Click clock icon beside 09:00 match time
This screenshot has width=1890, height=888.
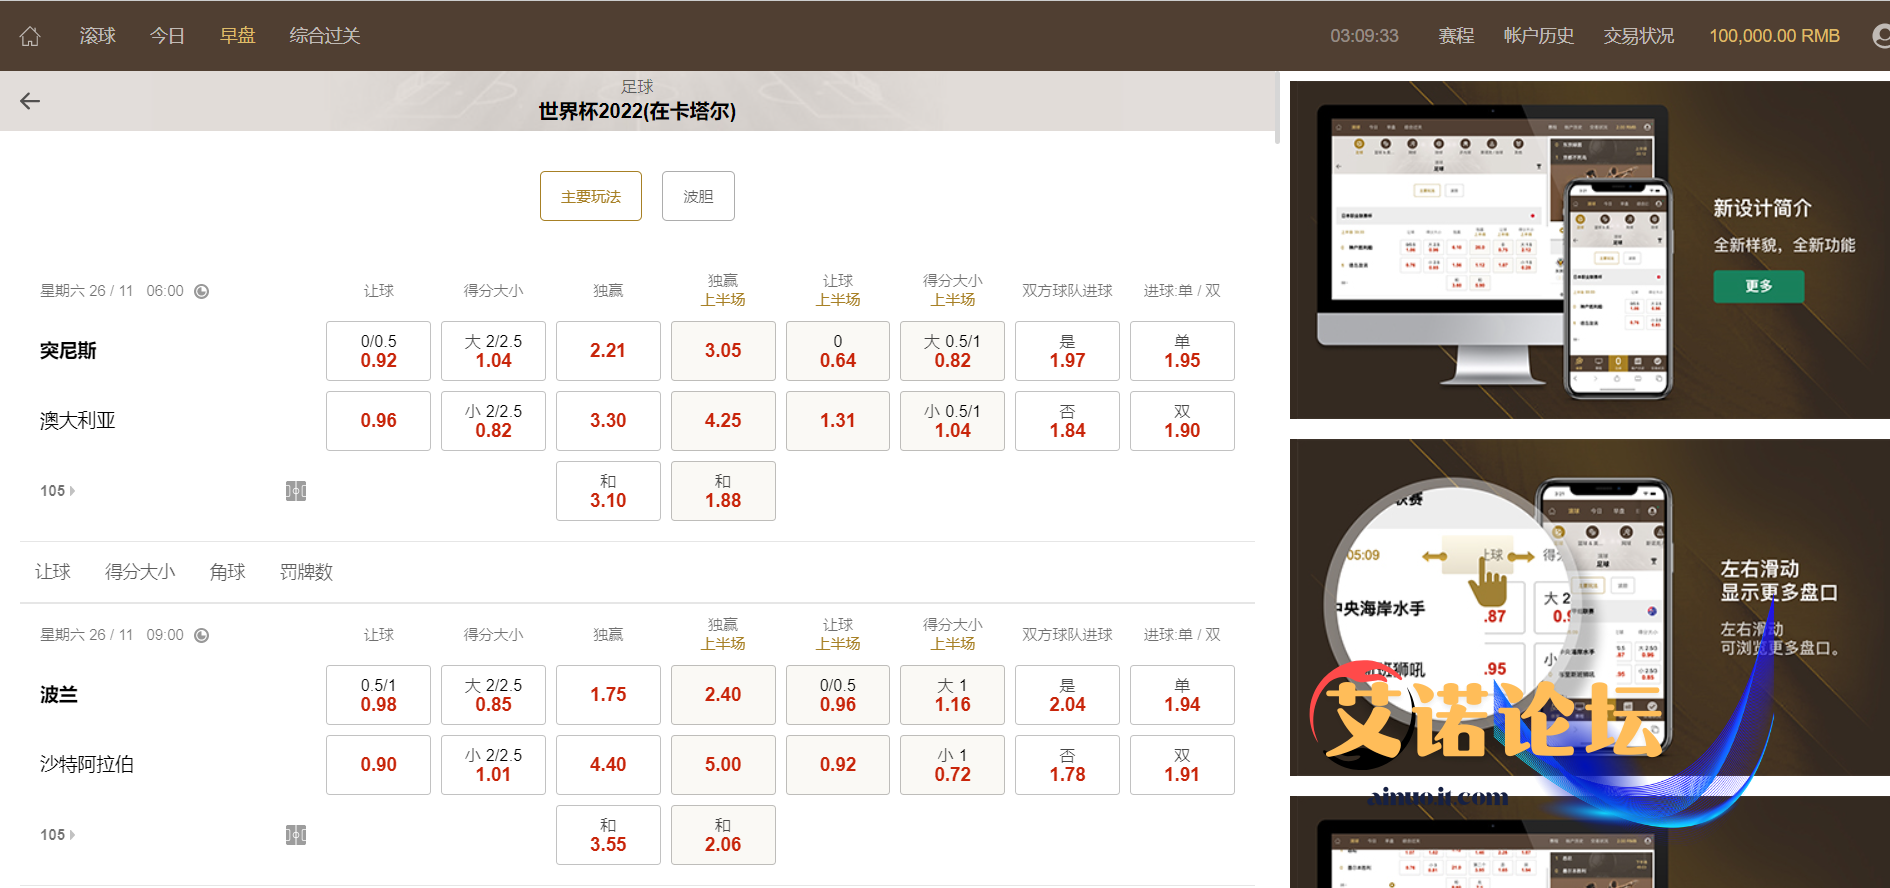point(202,635)
